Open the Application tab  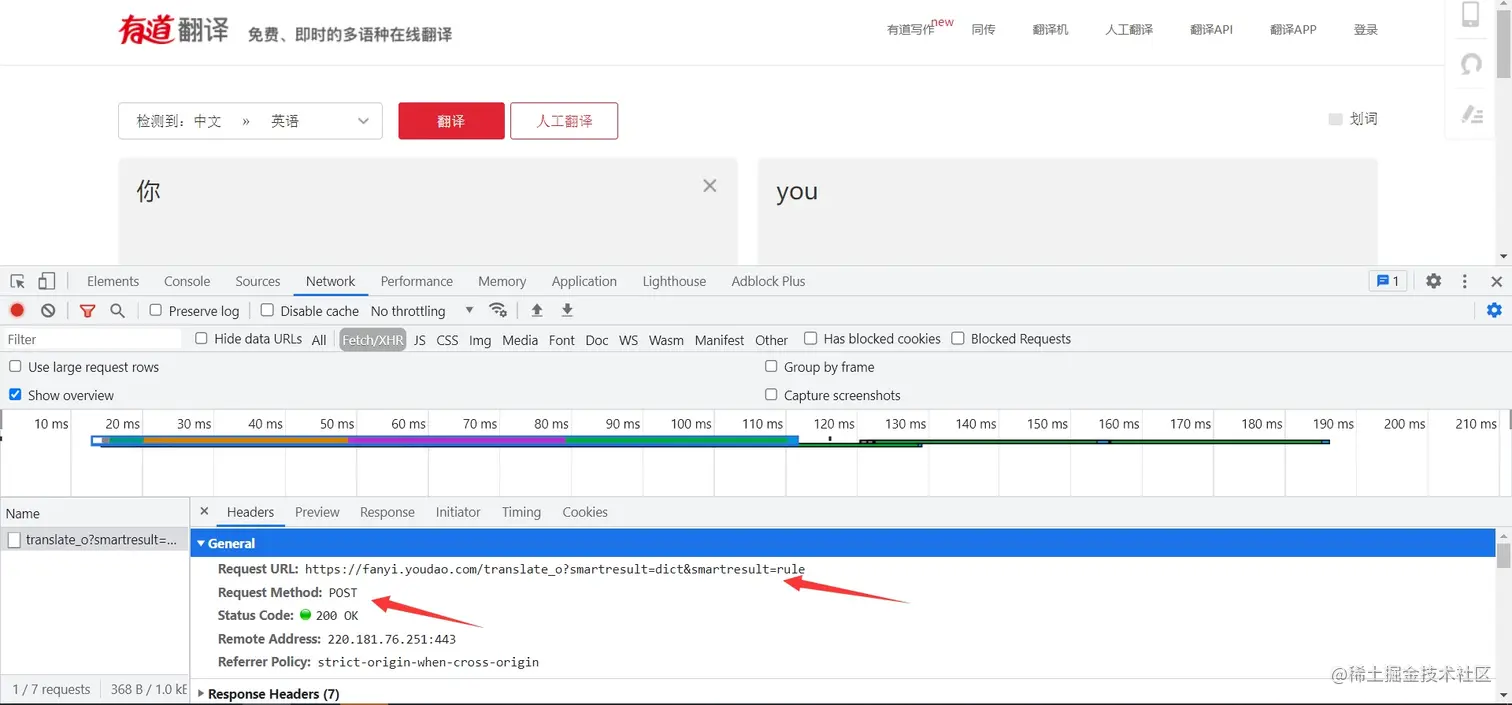584,281
